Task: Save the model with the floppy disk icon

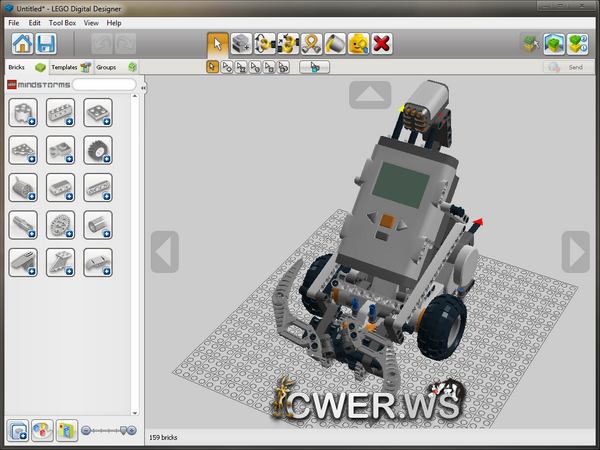Action: click(45, 44)
